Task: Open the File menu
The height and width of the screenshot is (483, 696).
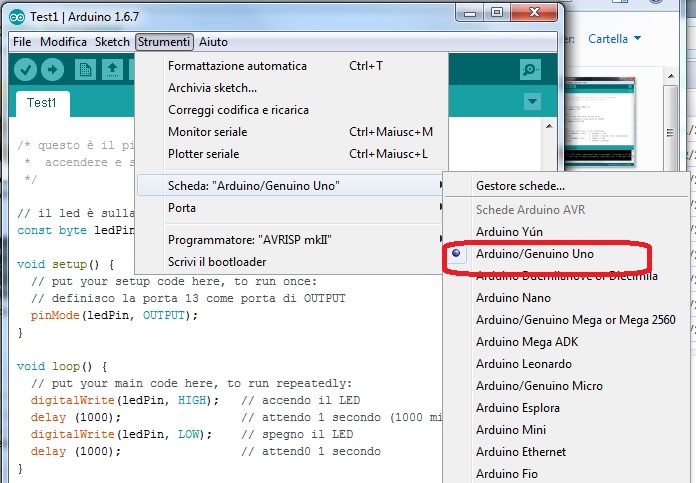Action: click(22, 42)
